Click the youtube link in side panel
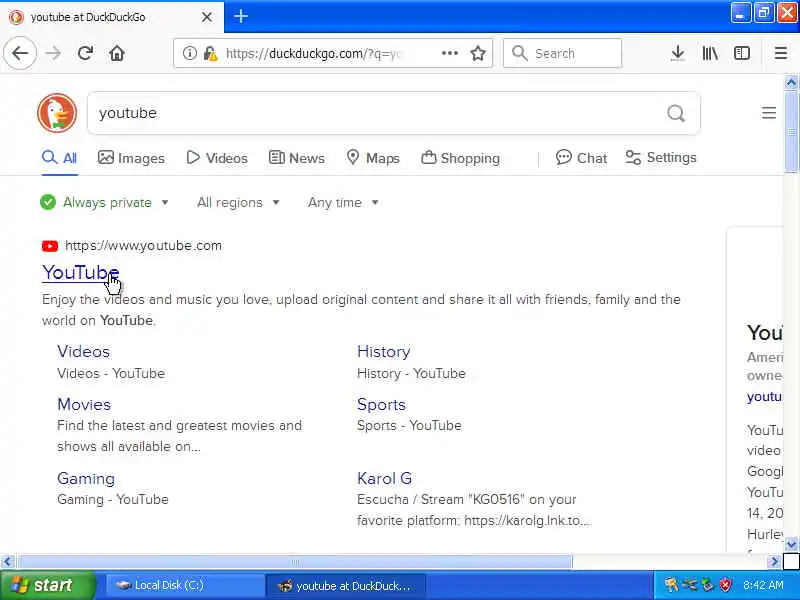This screenshot has width=800, height=600. click(x=764, y=396)
